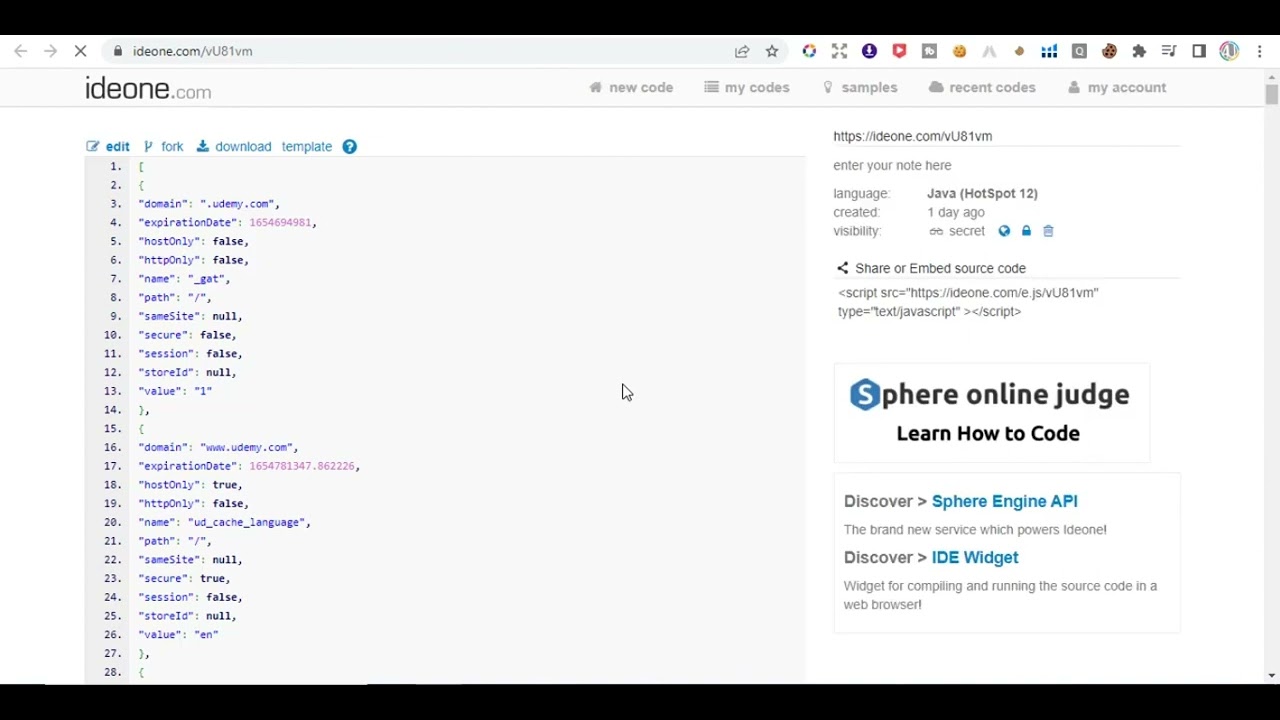This screenshot has height=720, width=1280.
Task: Open the purple download extension
Action: pos(869,51)
